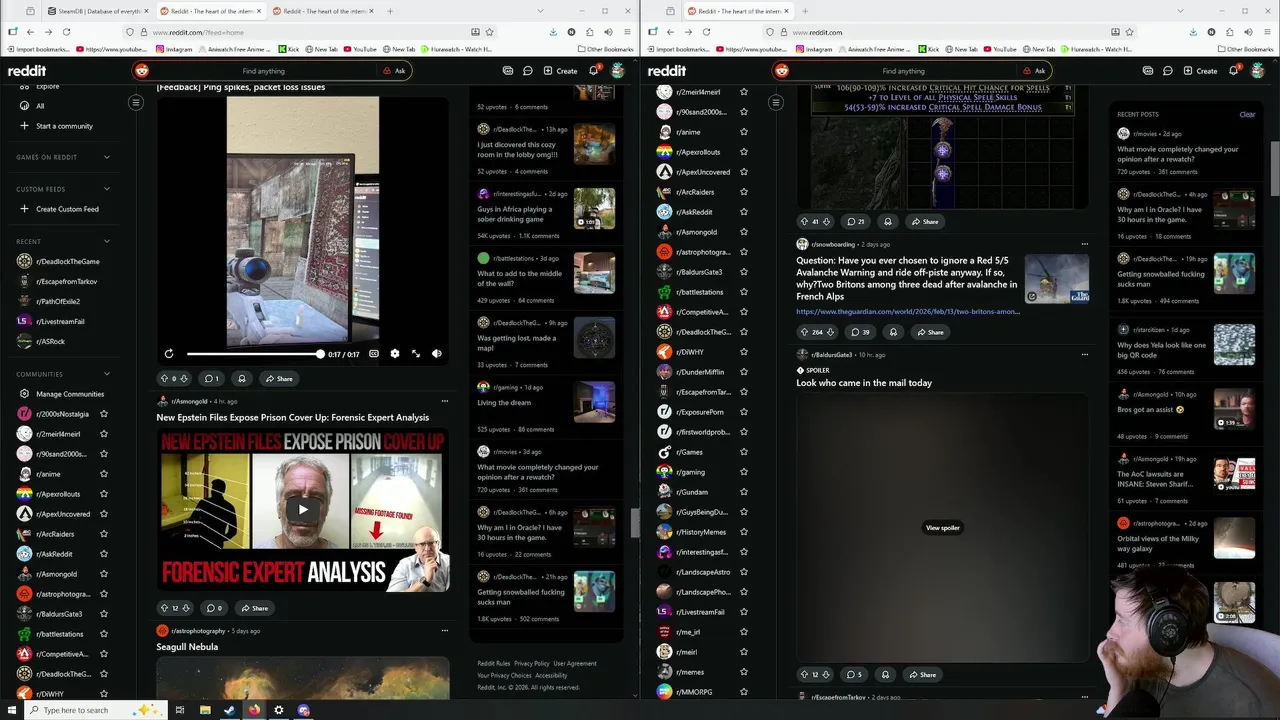
Task: Click View spoiler on BaldursGate3 post
Action: 942,528
